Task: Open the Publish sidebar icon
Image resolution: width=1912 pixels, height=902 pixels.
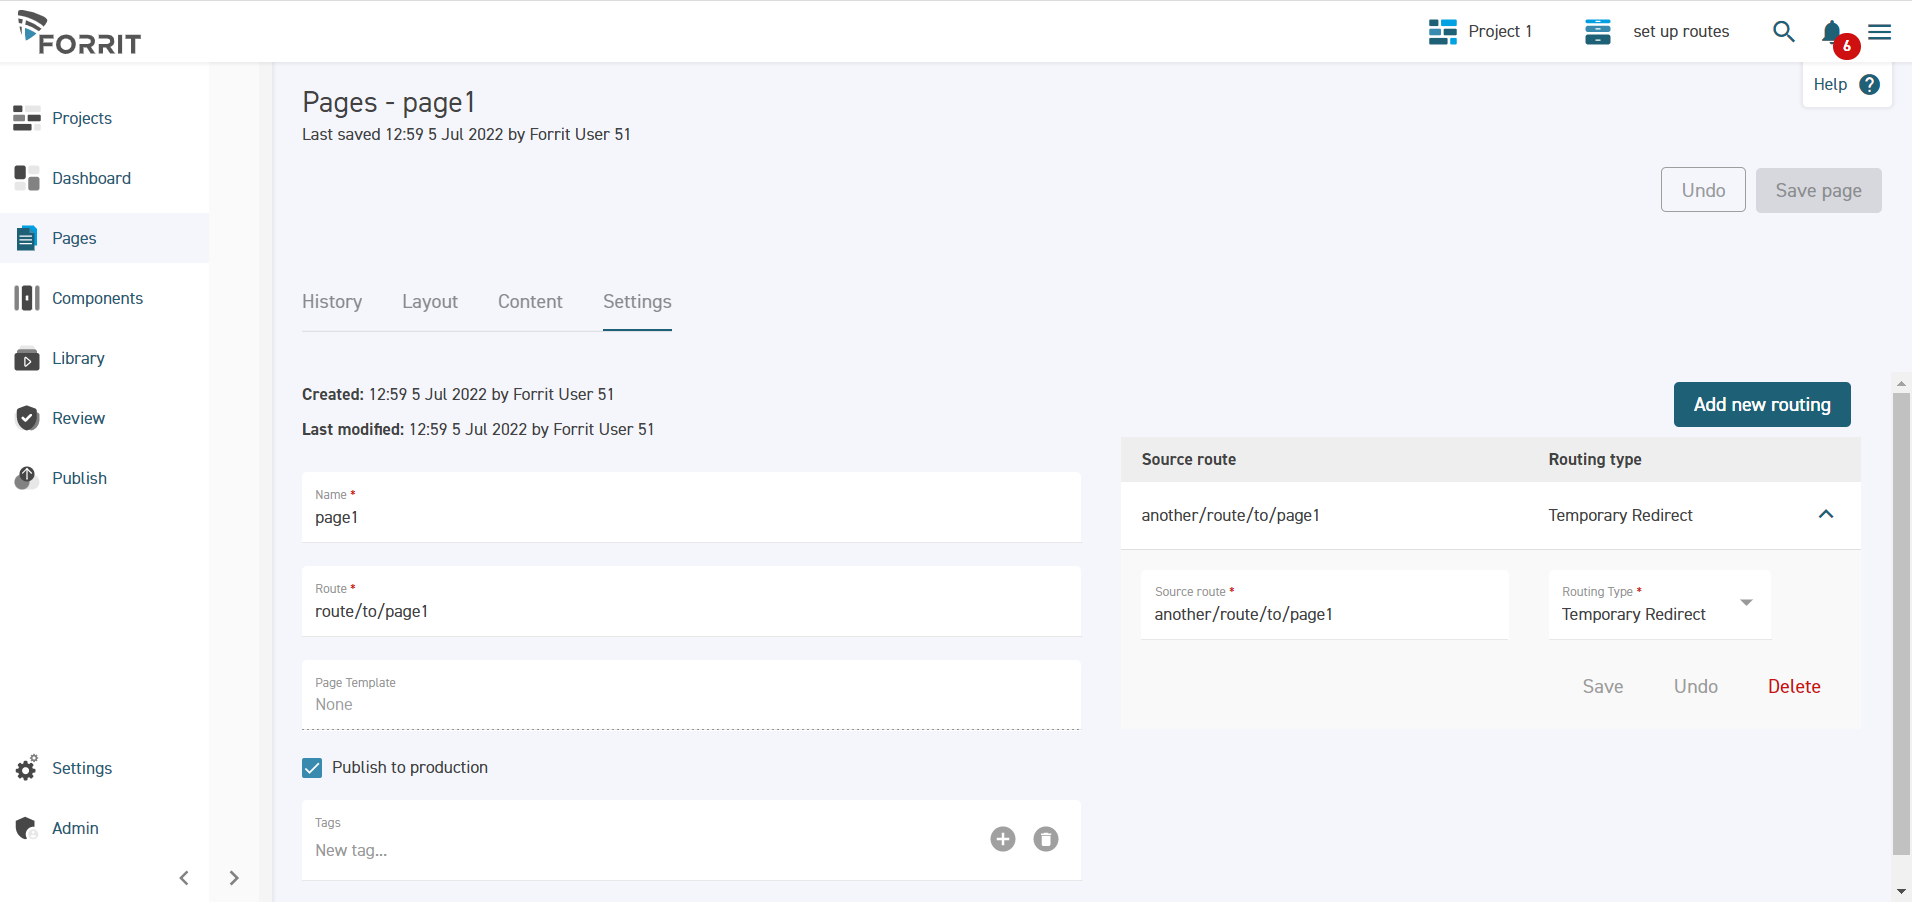Action: pos(27,478)
